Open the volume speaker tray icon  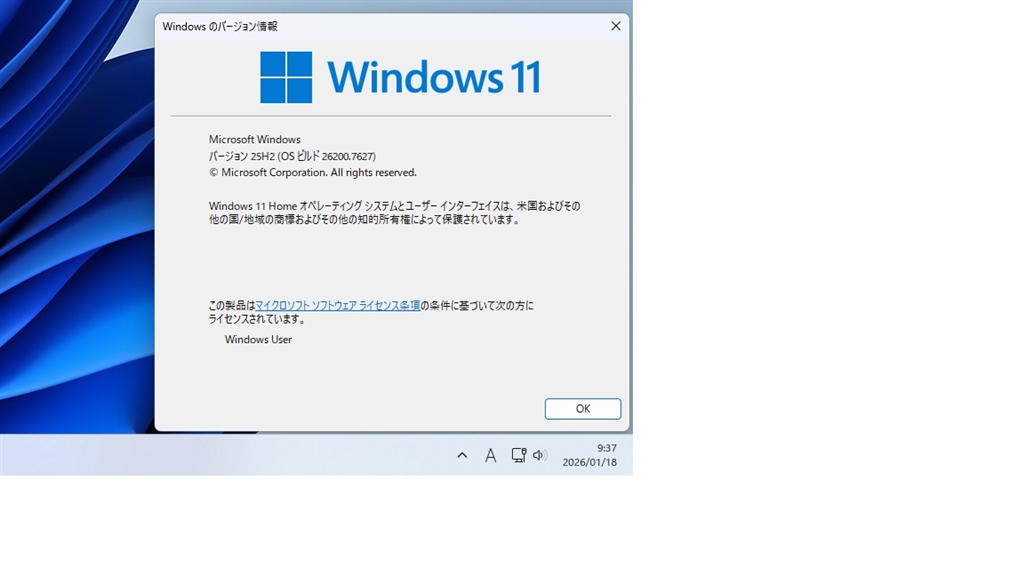[x=539, y=455]
